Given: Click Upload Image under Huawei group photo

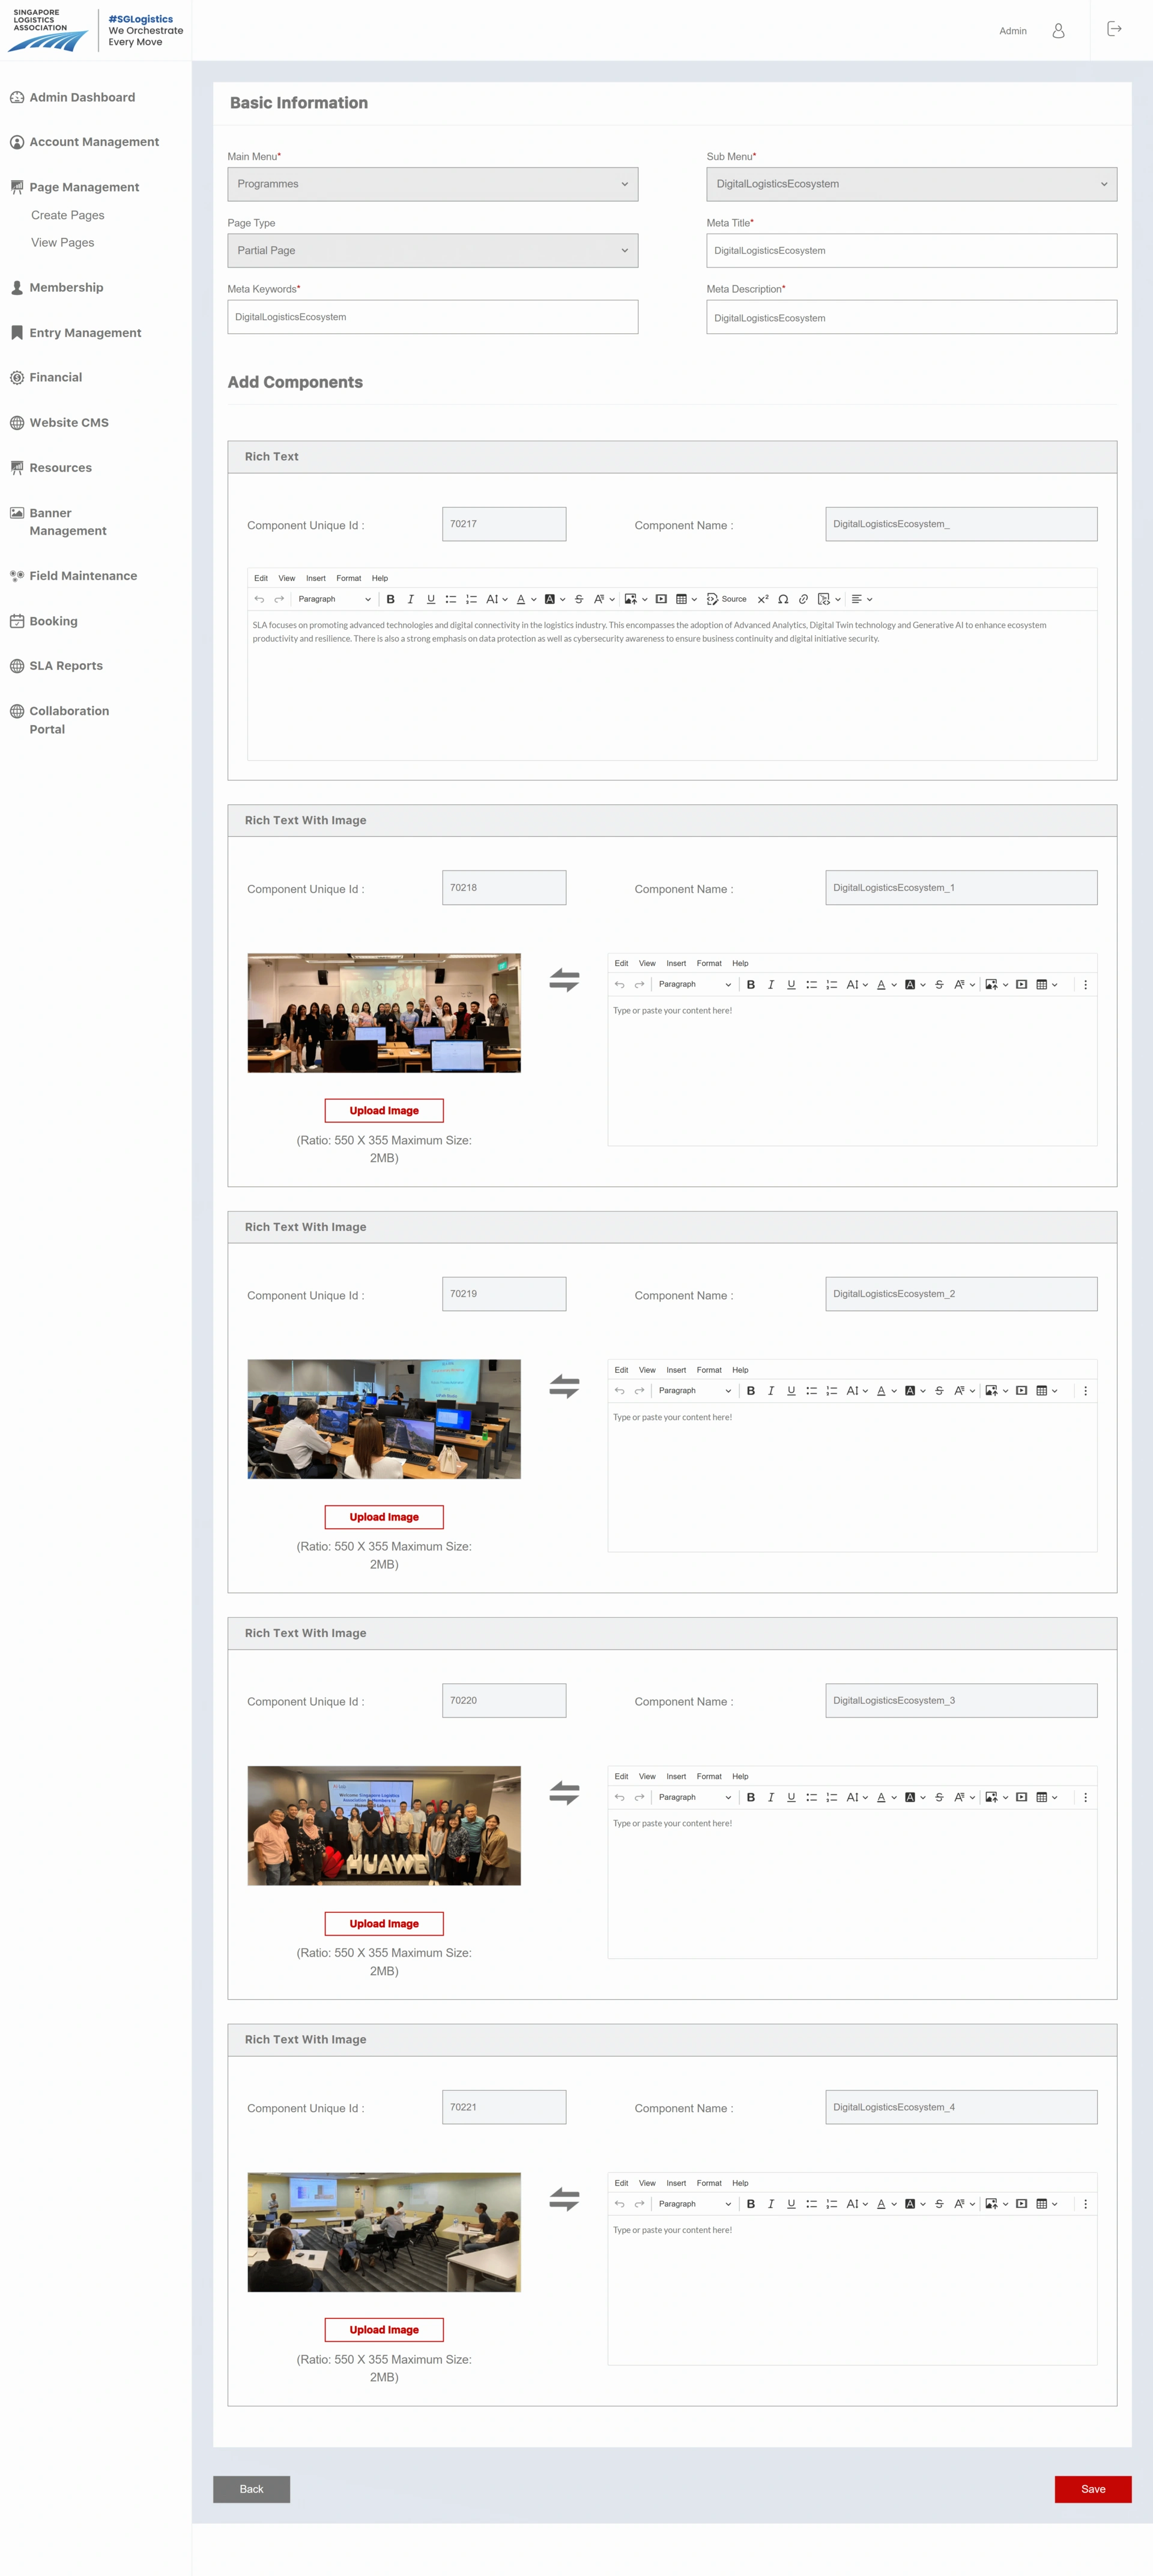Looking at the screenshot, I should tap(384, 1923).
